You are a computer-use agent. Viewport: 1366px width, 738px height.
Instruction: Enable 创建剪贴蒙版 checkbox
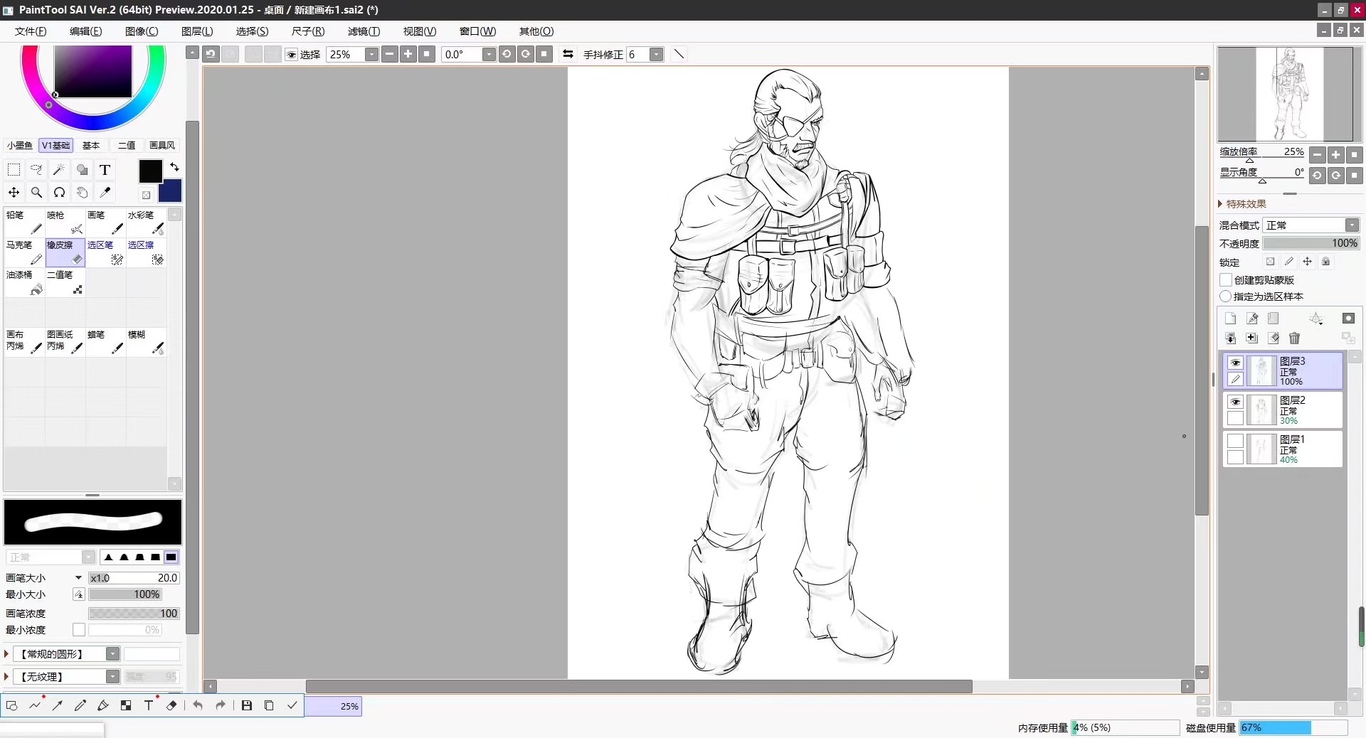[1226, 280]
